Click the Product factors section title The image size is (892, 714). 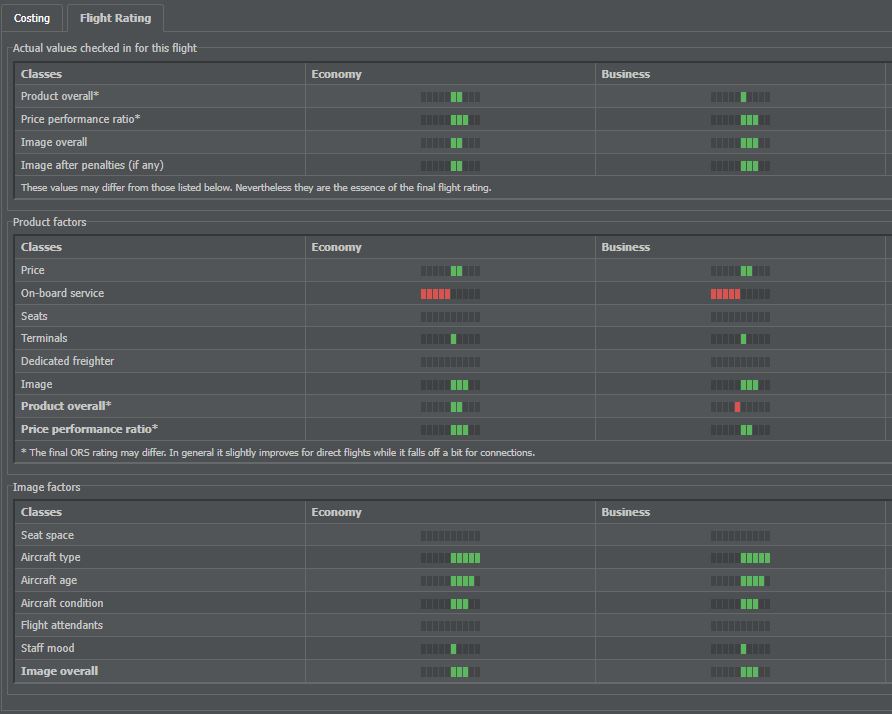pos(49,222)
